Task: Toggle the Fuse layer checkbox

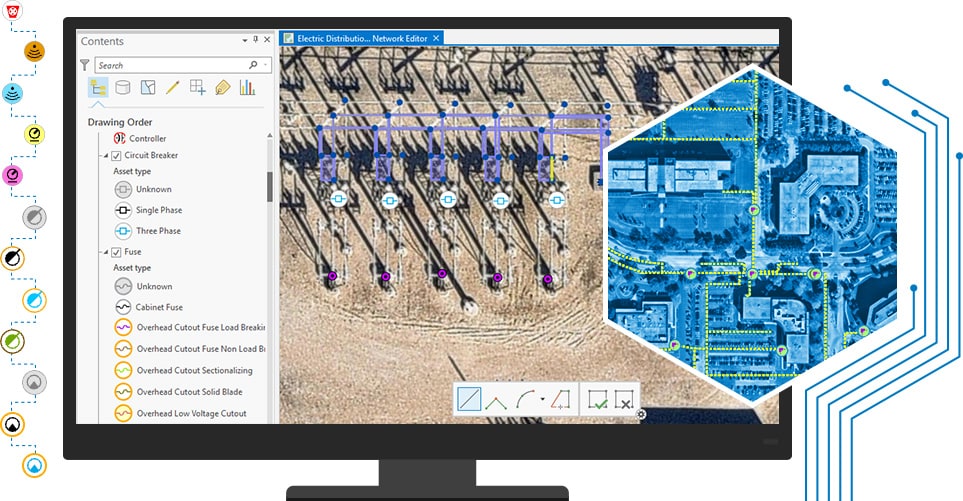Action: 117,252
